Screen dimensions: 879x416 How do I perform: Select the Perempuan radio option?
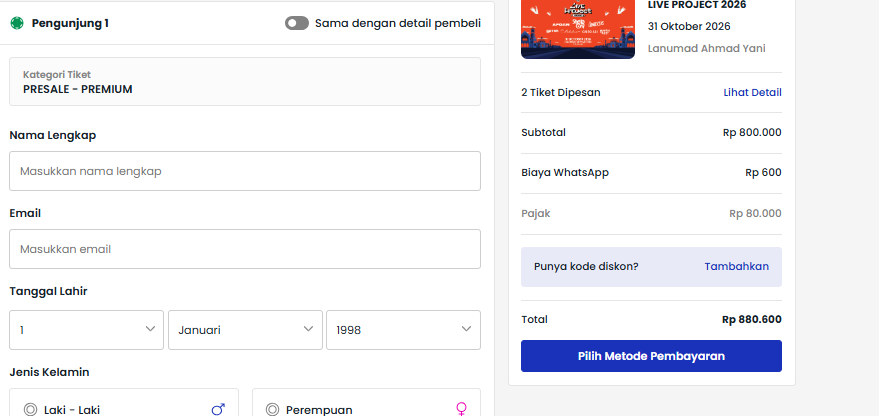pyautogui.click(x=272, y=410)
